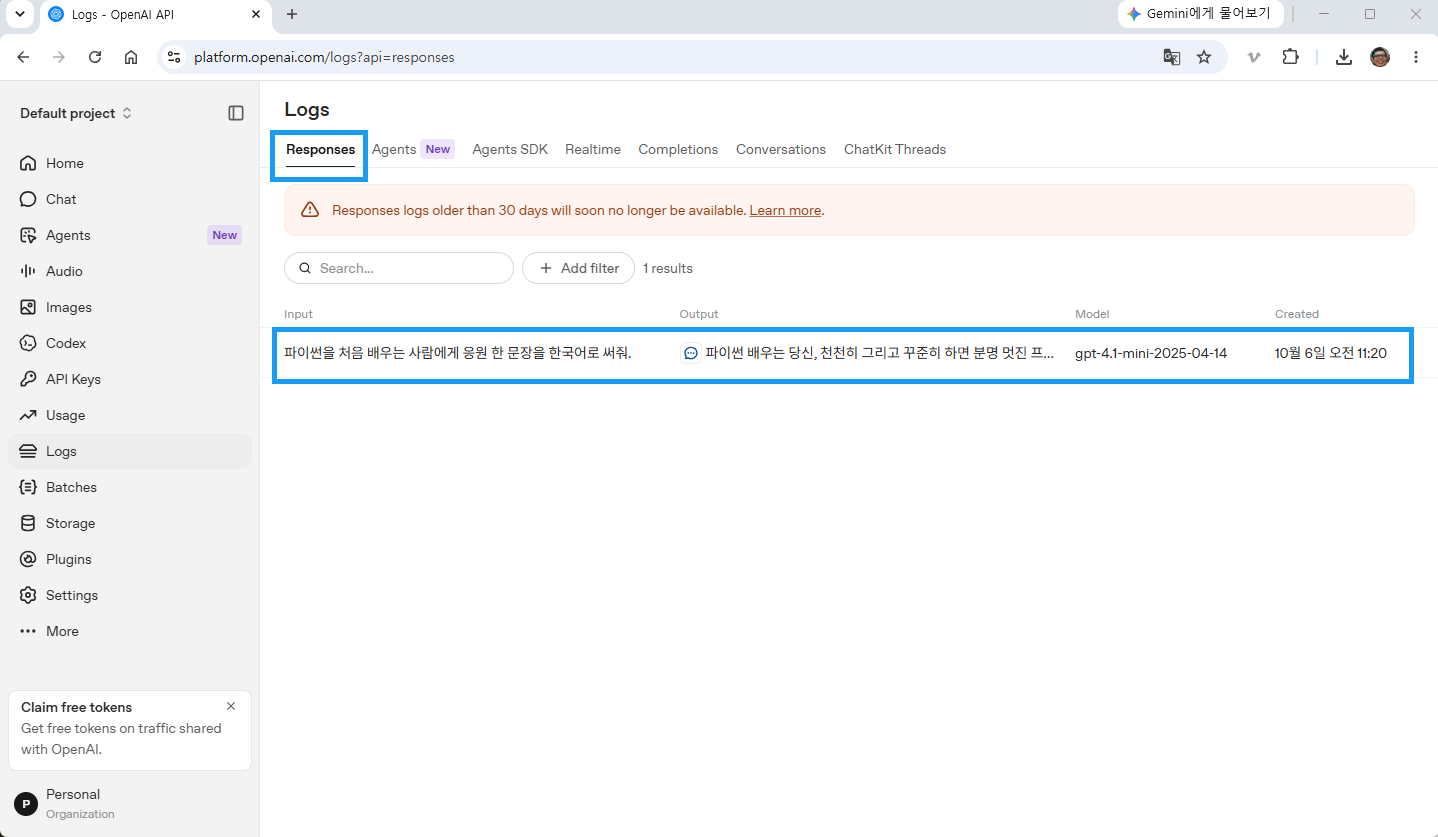Follow the Learn more link
This screenshot has height=837, width=1438.
(785, 210)
